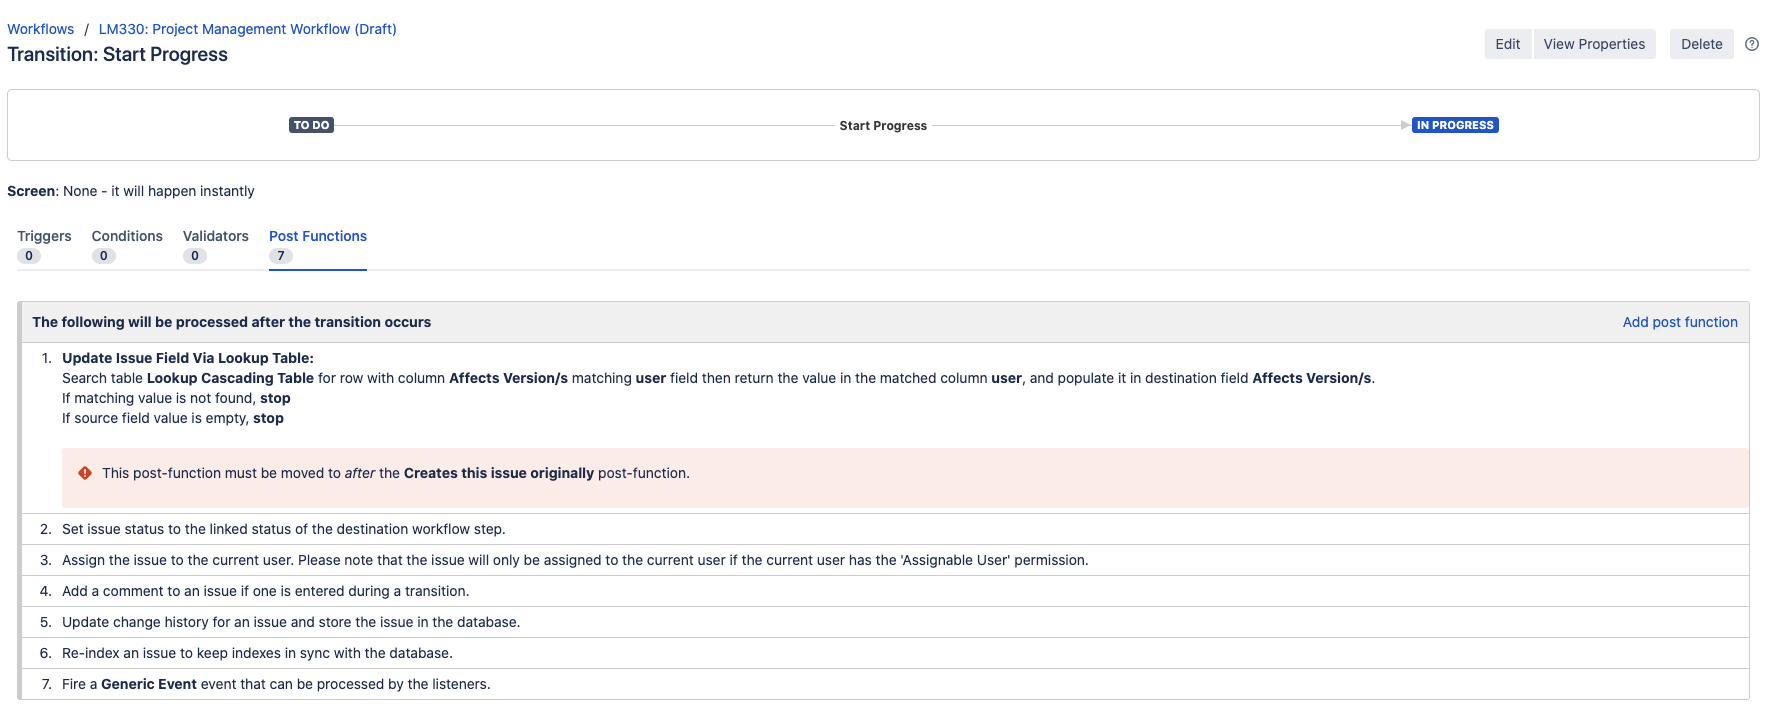Click the Add post function link

[1679, 322]
